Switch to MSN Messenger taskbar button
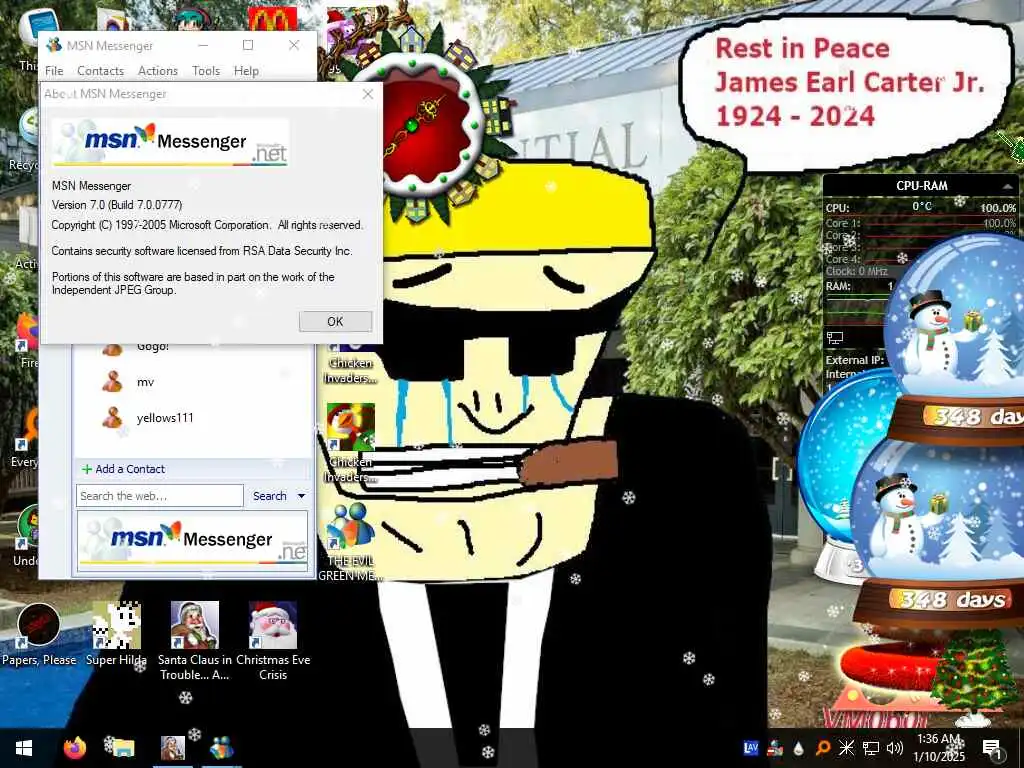This screenshot has height=768, width=1024. 222,748
